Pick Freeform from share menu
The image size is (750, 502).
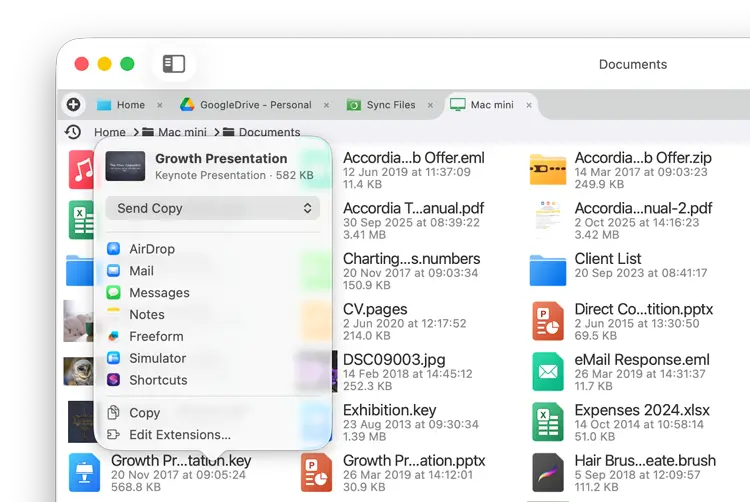156,336
